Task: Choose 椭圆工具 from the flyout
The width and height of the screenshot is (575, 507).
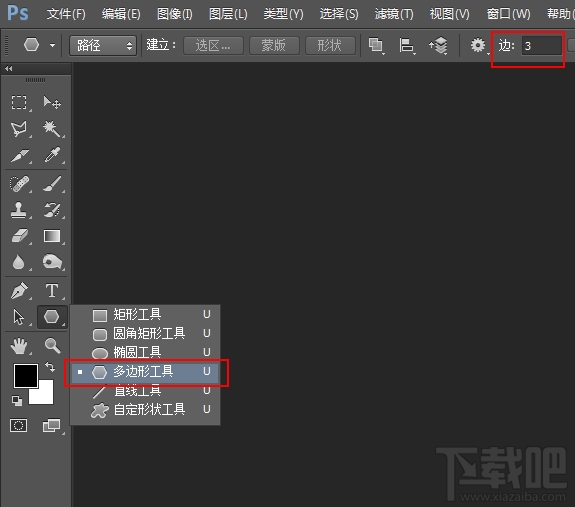Action: click(145, 352)
